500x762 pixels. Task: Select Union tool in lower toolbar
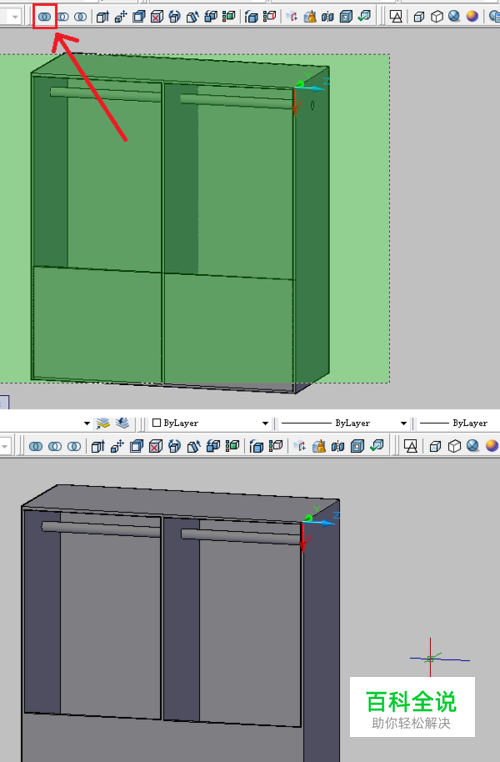click(36, 446)
